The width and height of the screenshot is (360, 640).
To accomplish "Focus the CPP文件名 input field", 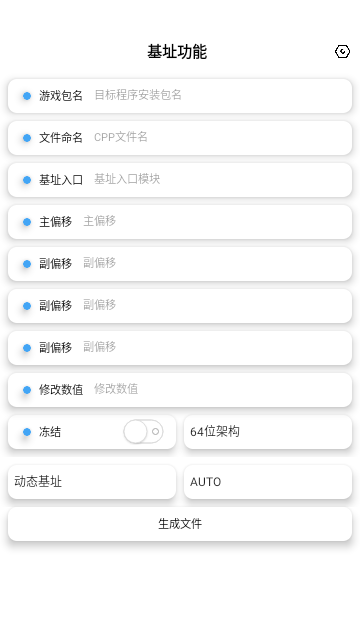I will coord(220,138).
